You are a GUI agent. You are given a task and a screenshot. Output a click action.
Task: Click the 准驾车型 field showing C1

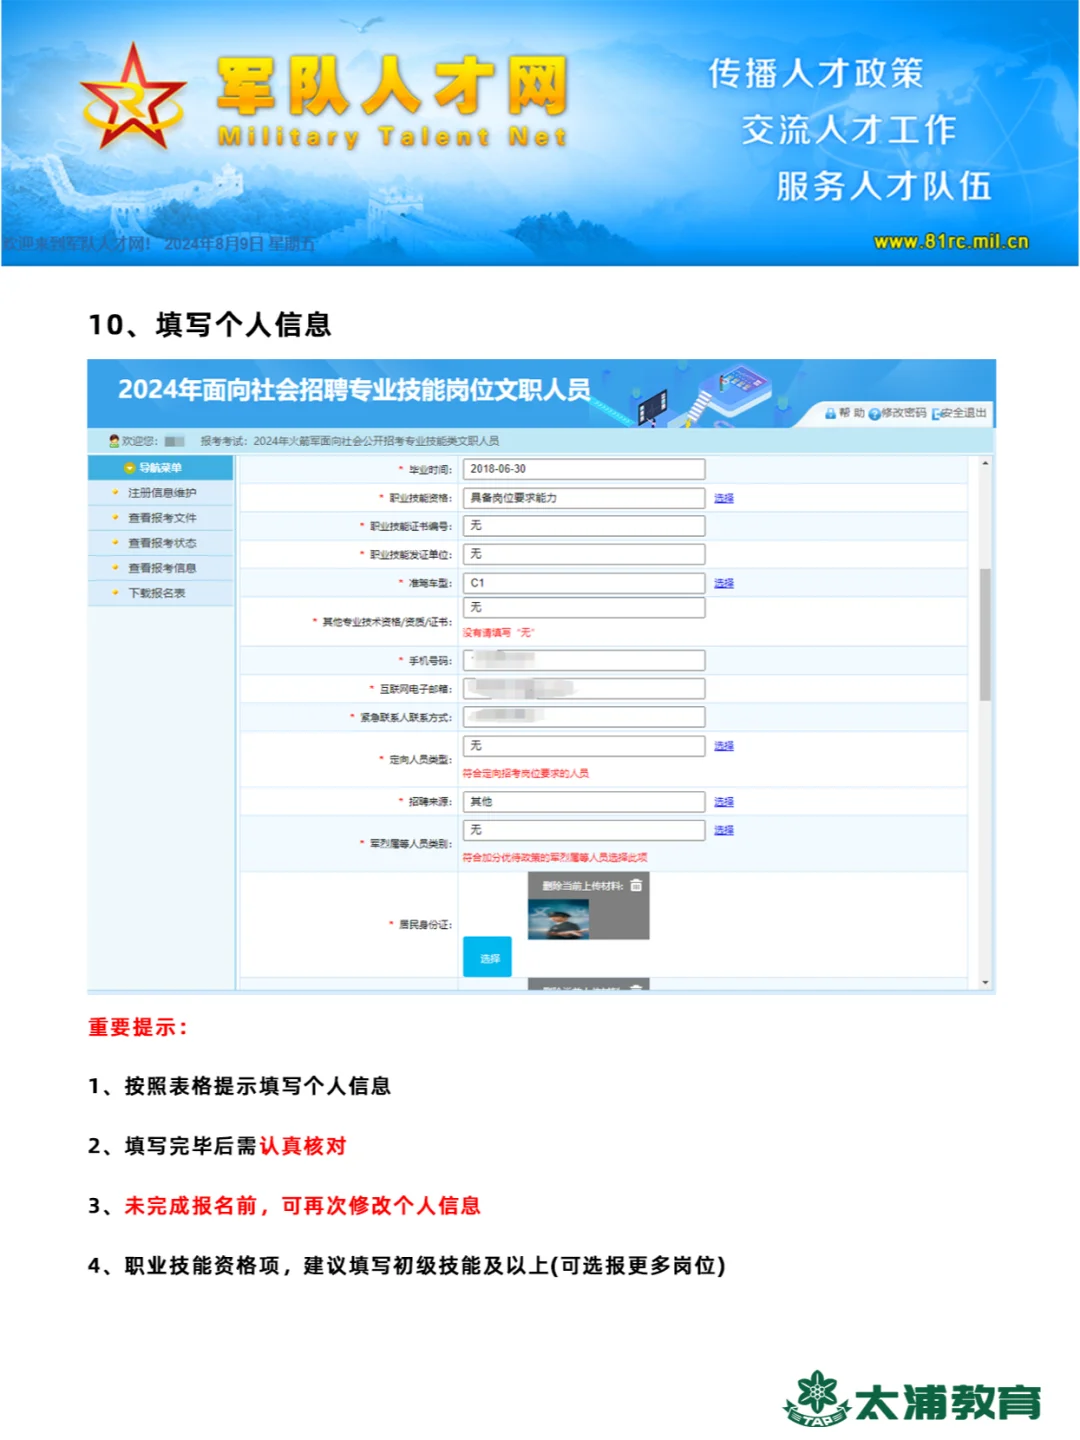[584, 583]
